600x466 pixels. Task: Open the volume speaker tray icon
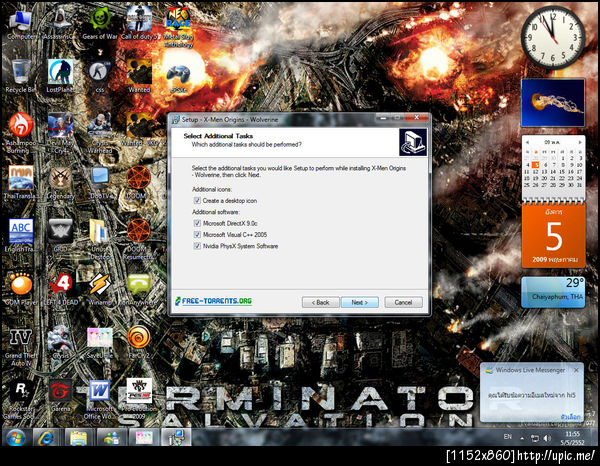pyautogui.click(x=547, y=438)
